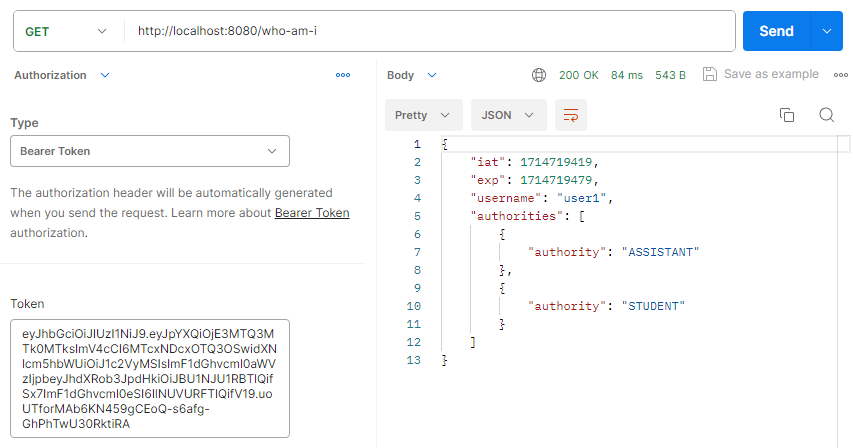The width and height of the screenshot is (853, 448).
Task: Open the GET method dropdown
Action: tap(66, 32)
